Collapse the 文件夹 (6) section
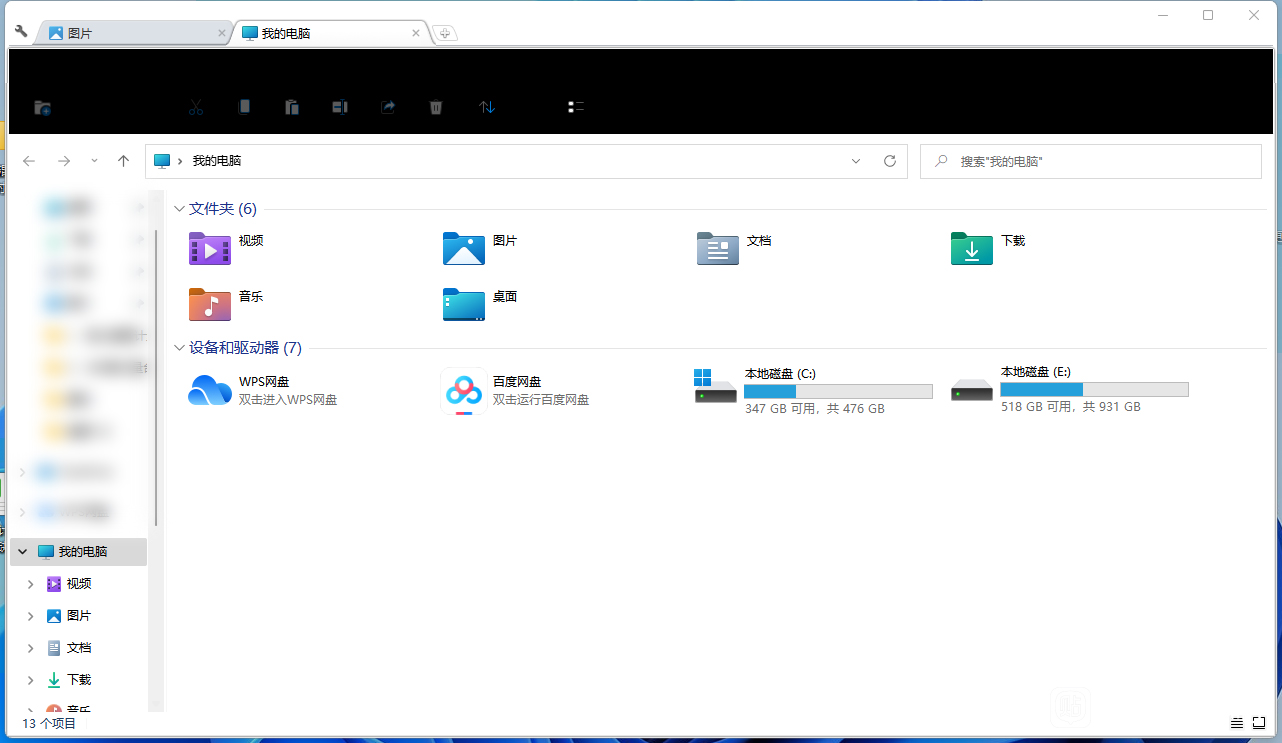 click(x=179, y=208)
